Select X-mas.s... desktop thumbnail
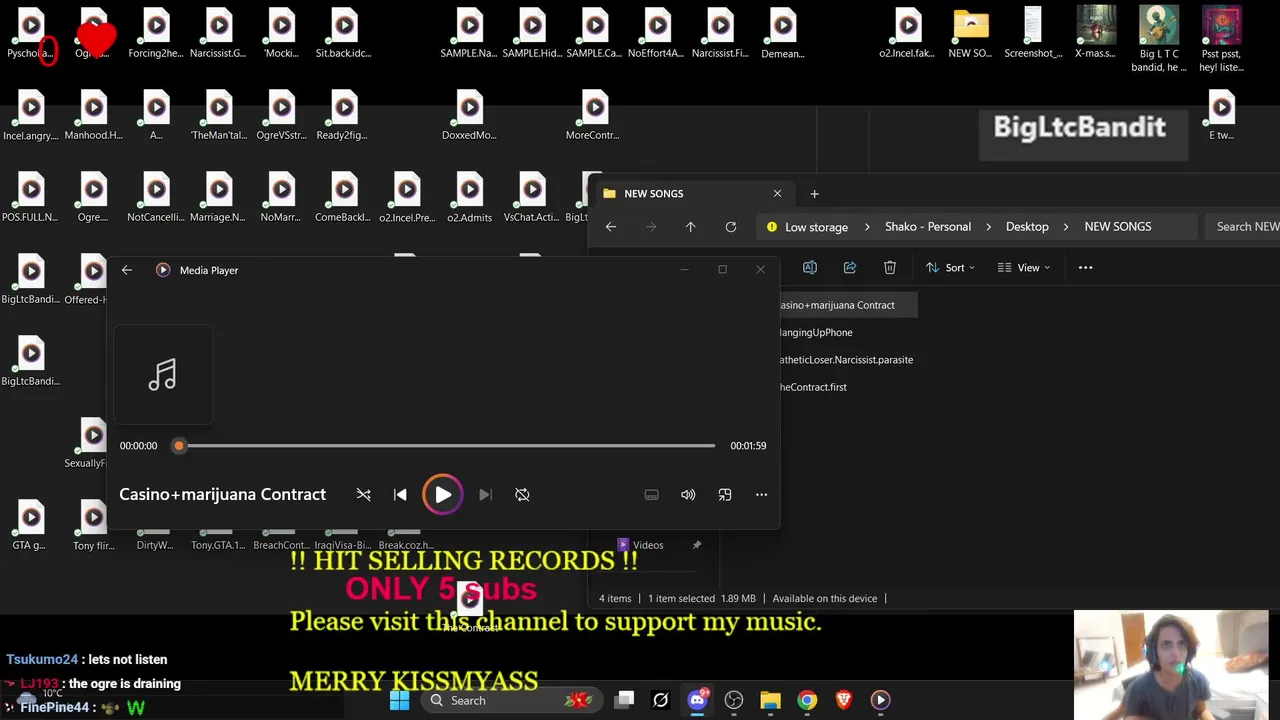Viewport: 1280px width, 720px height. 1096,34
